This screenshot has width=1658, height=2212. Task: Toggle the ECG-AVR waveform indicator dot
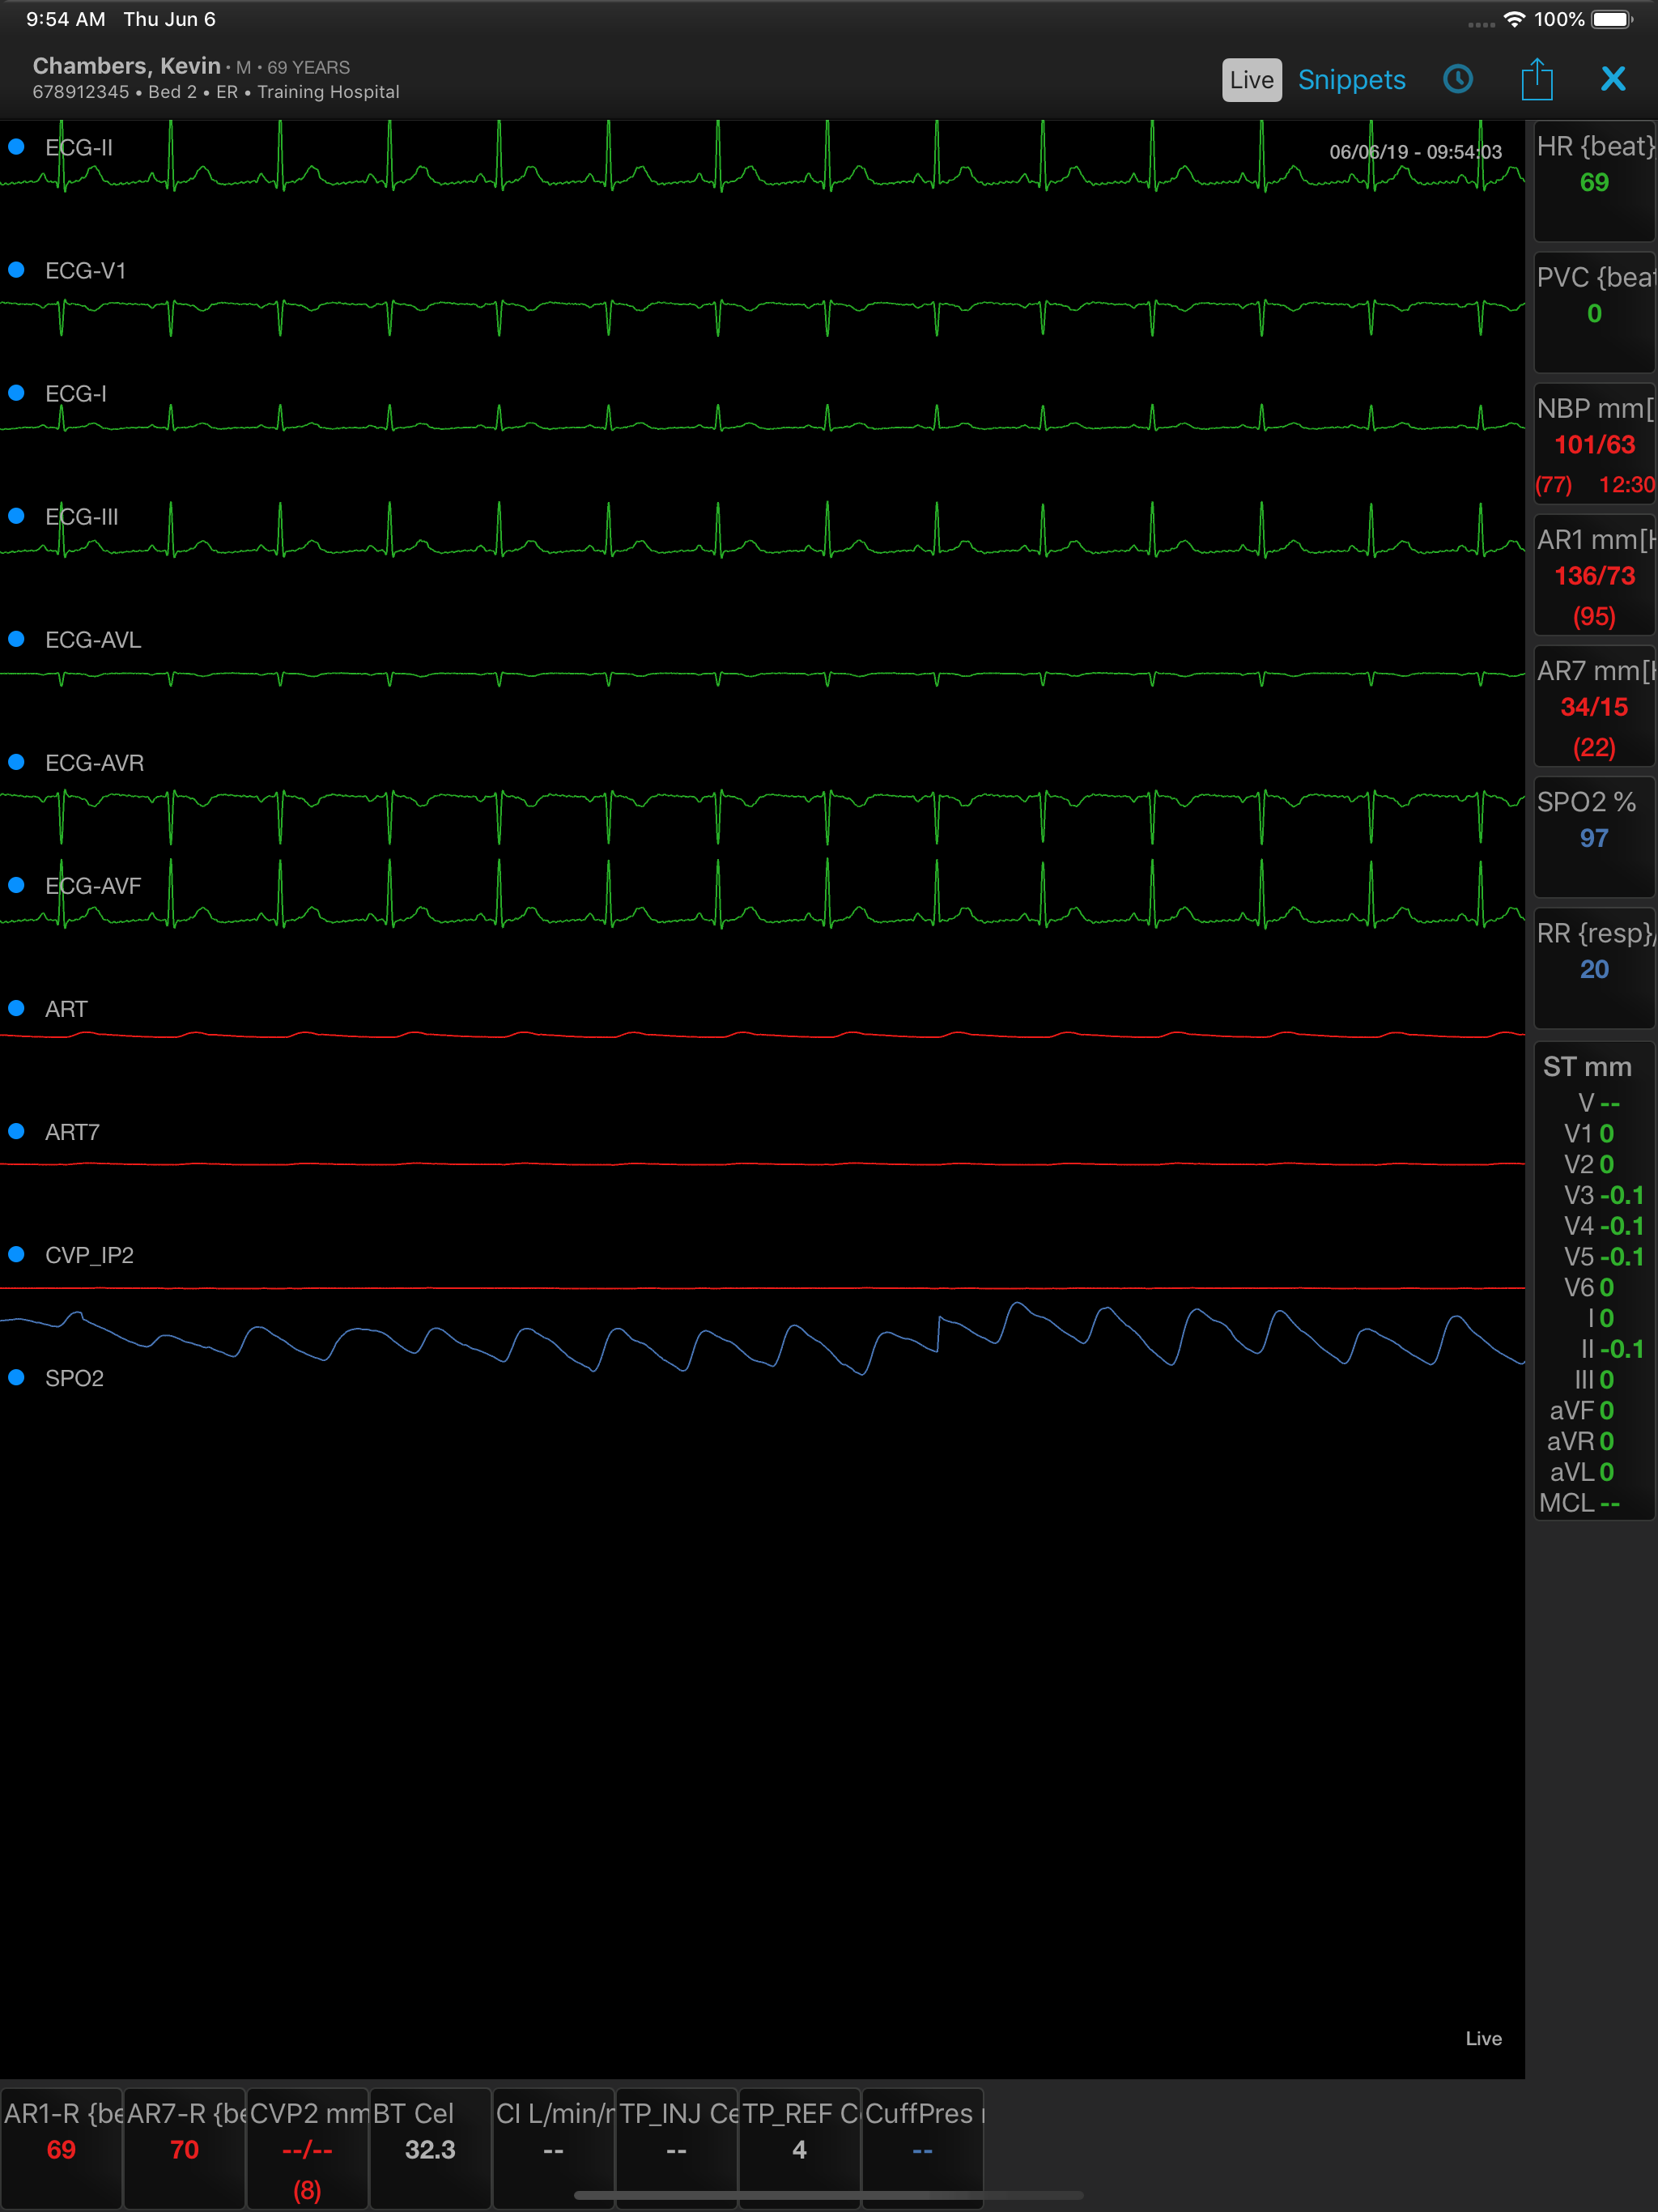click(16, 762)
